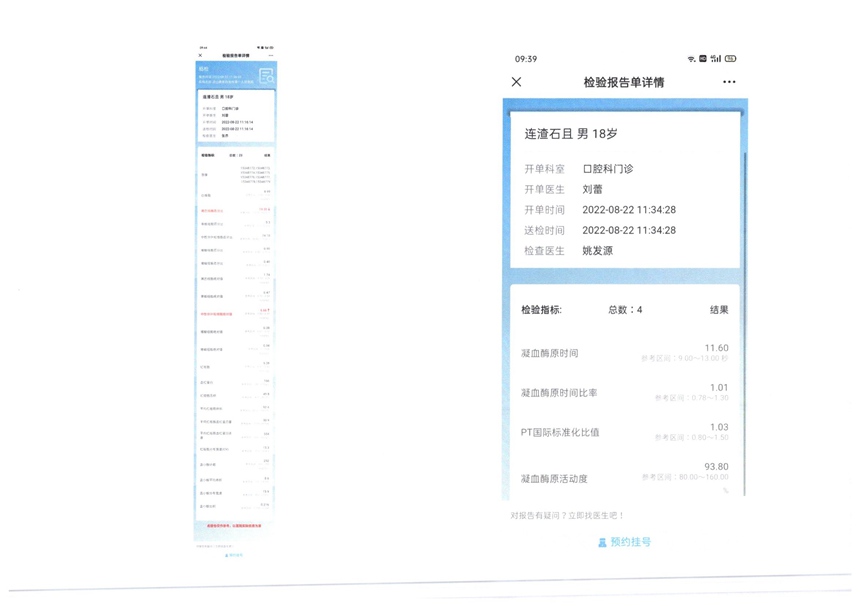Select the ordering doctor 刘蕾
The image size is (860, 607).
pos(592,189)
